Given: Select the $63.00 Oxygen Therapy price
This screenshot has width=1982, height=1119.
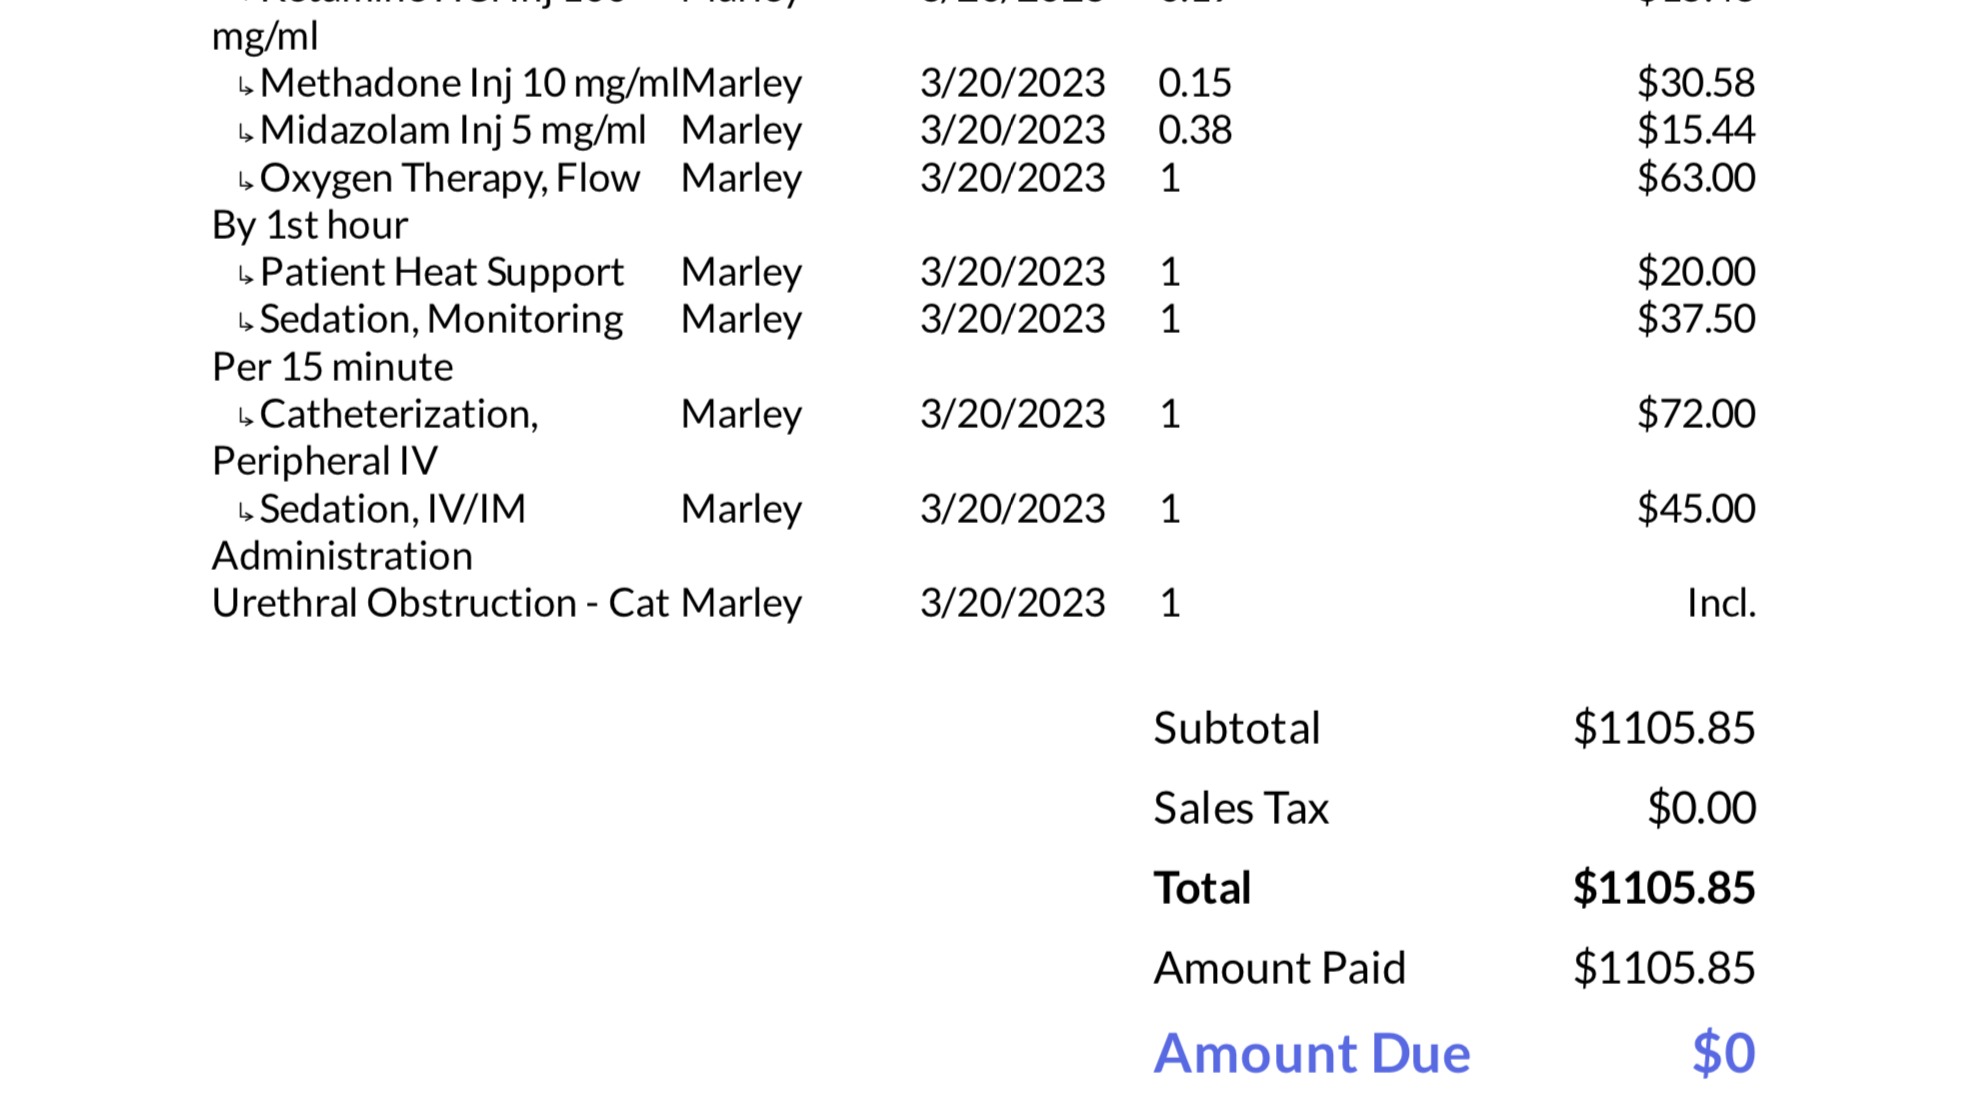Looking at the screenshot, I should [1695, 178].
